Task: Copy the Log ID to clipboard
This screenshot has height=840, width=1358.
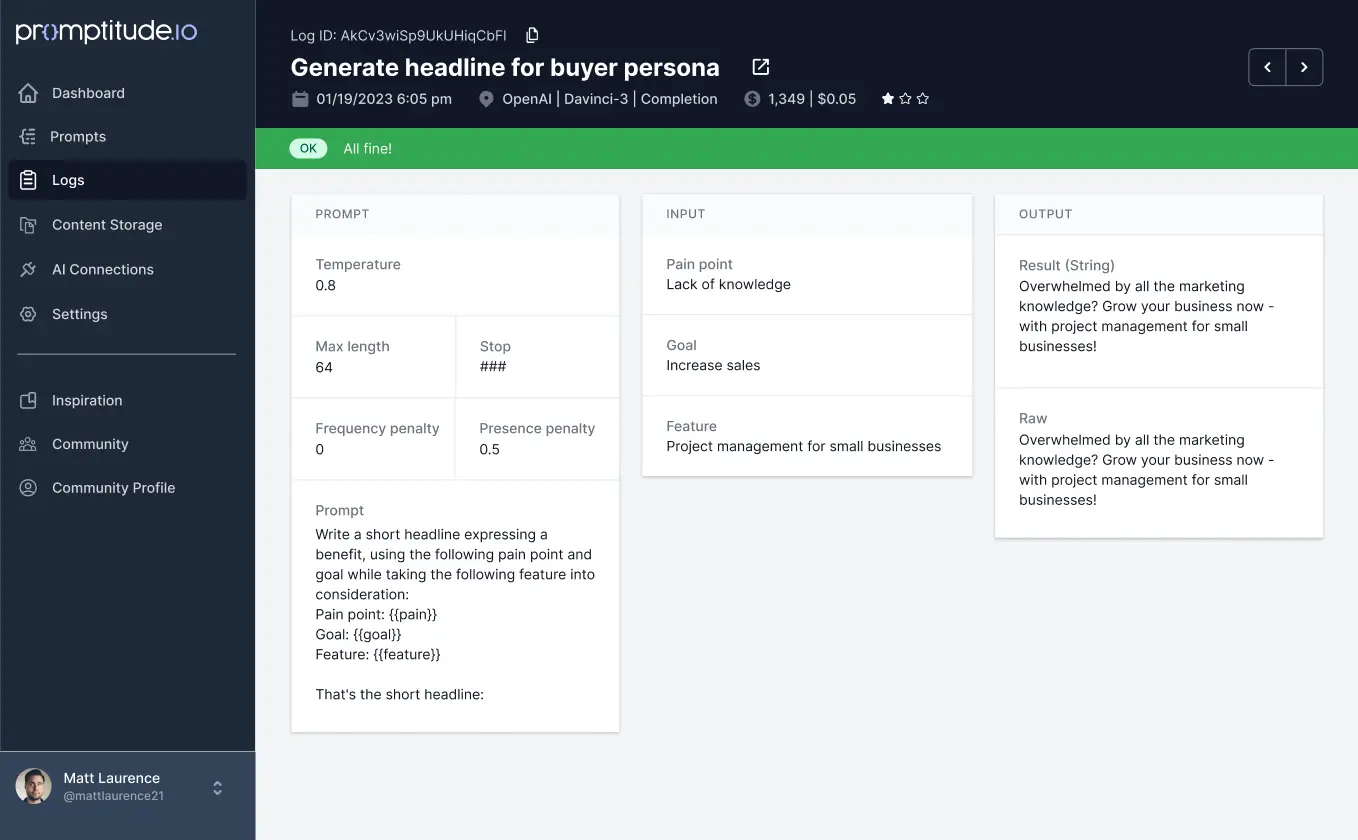Action: [x=531, y=34]
